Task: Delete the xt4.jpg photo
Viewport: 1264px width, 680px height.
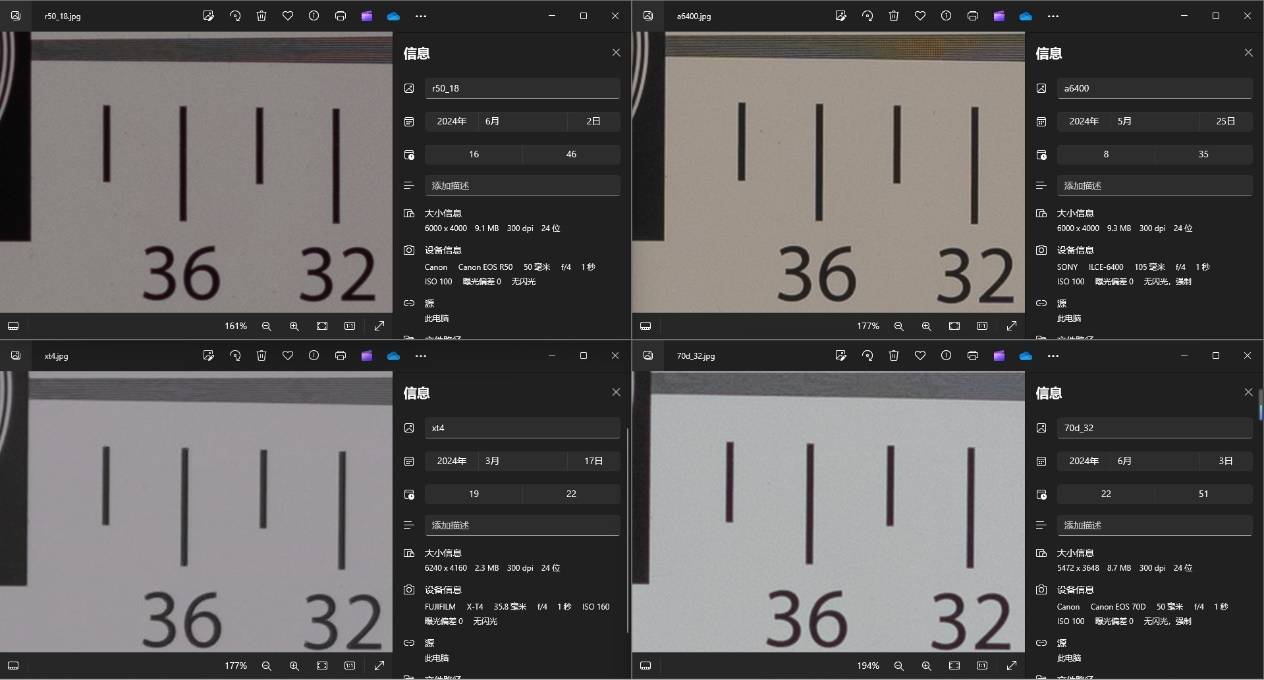Action: pyautogui.click(x=261, y=355)
